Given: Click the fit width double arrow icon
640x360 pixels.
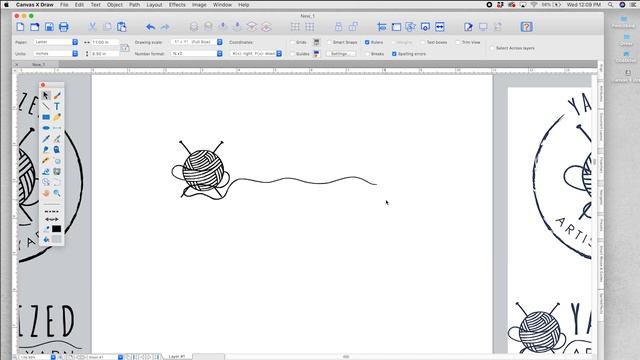Looking at the screenshot, I should click(x=440, y=27).
